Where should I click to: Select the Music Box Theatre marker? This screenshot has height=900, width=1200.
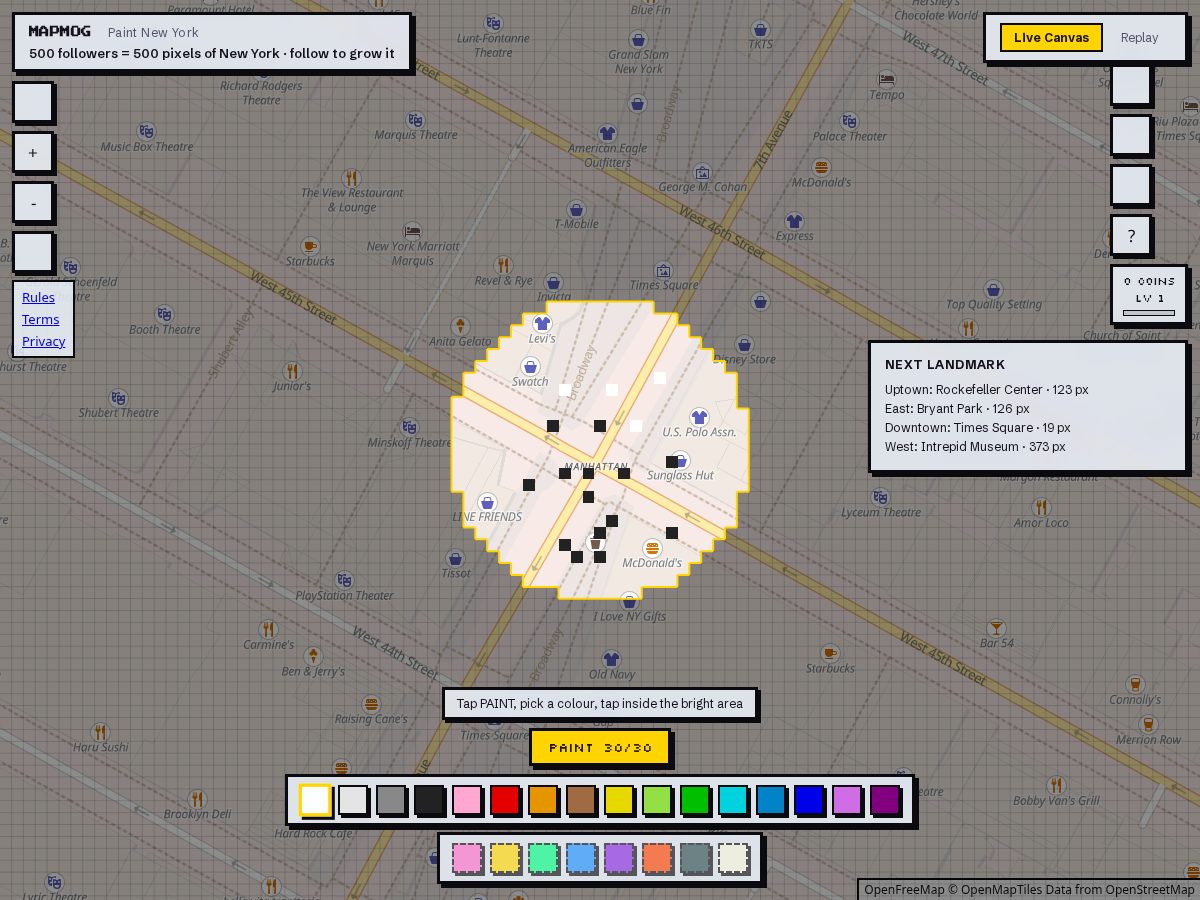click(146, 131)
